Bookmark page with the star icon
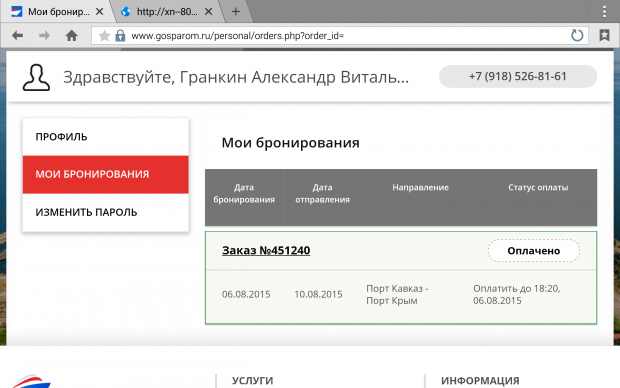Image resolution: width=620 pixels, height=388 pixels. pos(104,36)
